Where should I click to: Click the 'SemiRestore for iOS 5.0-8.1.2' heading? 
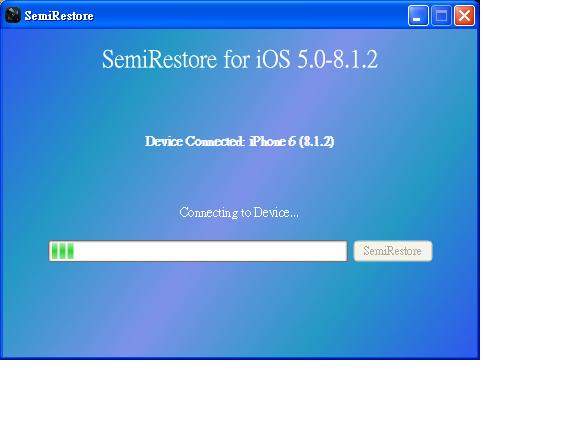click(240, 59)
